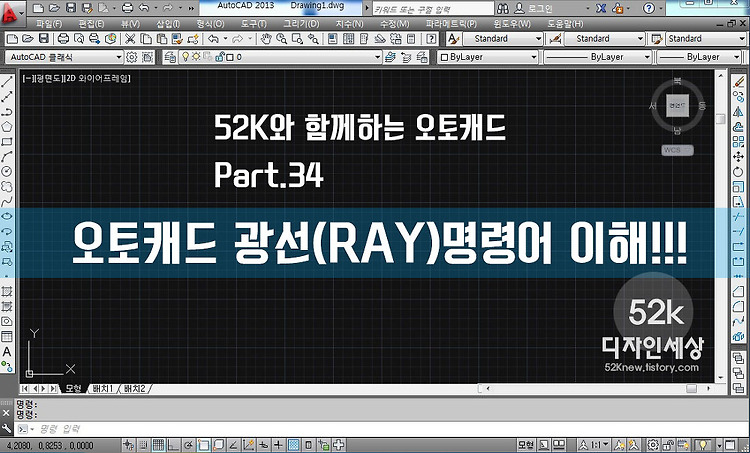Open the ByLayer color control swatch dropdown
This screenshot has height=453, width=750.
pos(488,57)
